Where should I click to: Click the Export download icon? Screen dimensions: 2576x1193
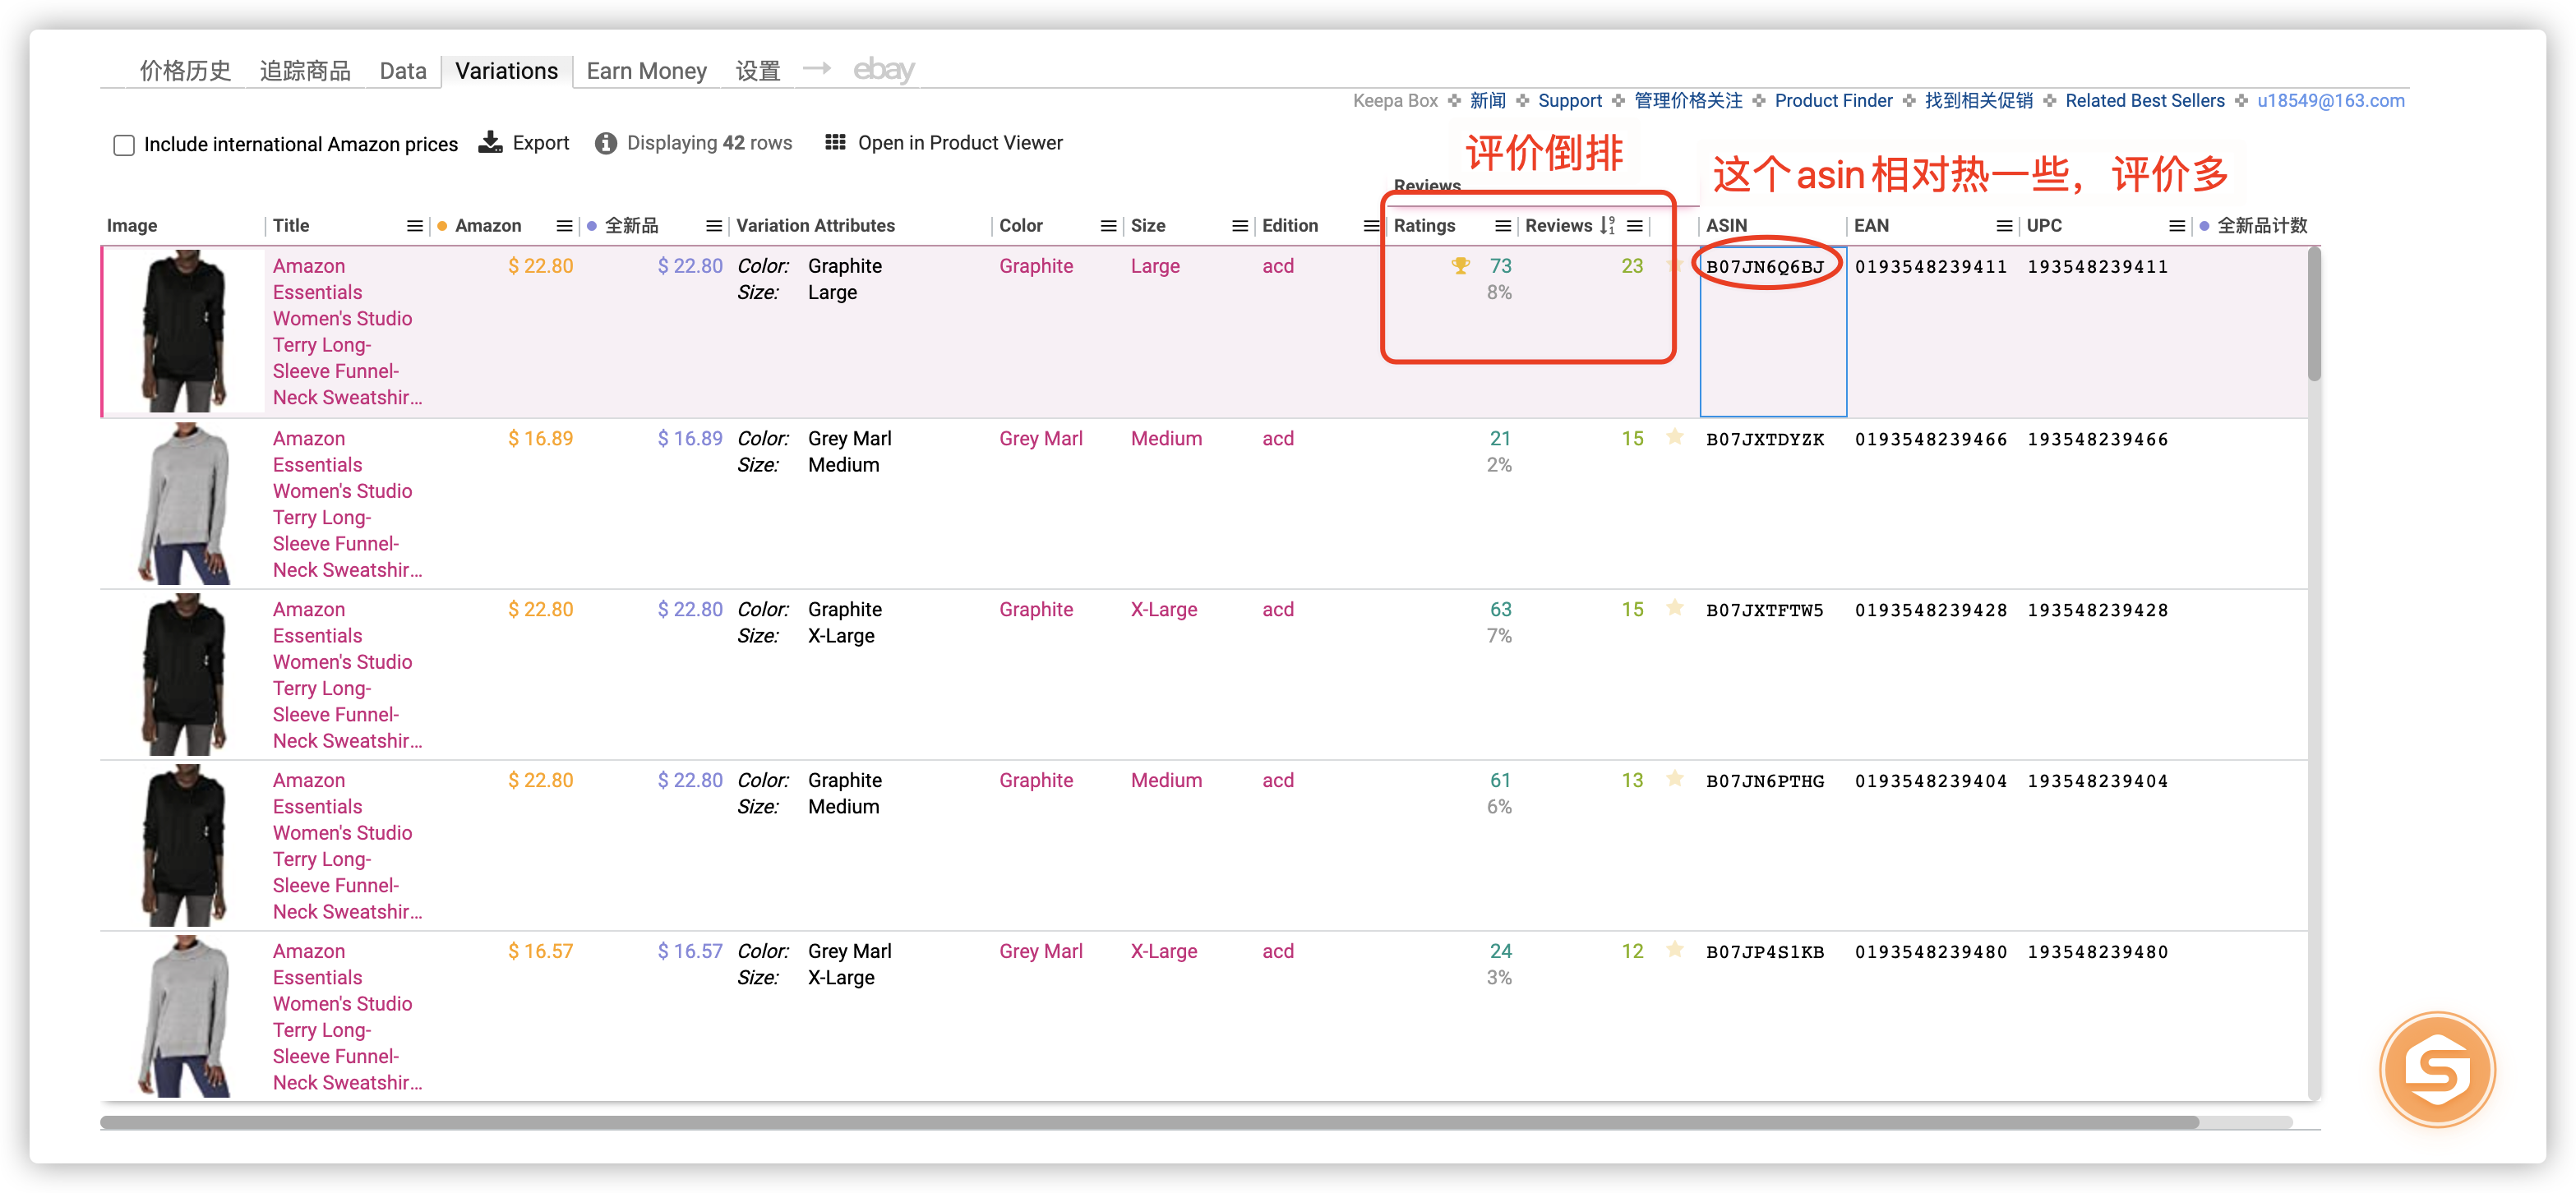coord(490,143)
